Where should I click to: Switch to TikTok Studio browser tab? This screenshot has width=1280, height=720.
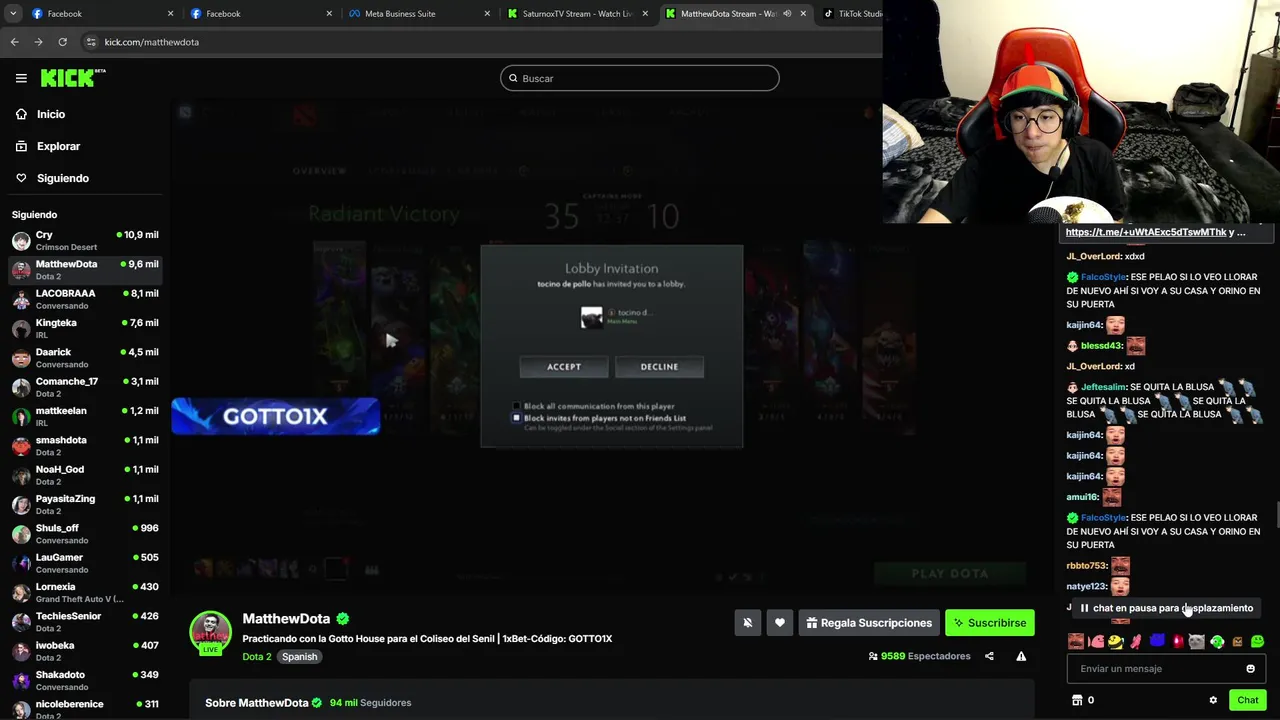tap(850, 14)
